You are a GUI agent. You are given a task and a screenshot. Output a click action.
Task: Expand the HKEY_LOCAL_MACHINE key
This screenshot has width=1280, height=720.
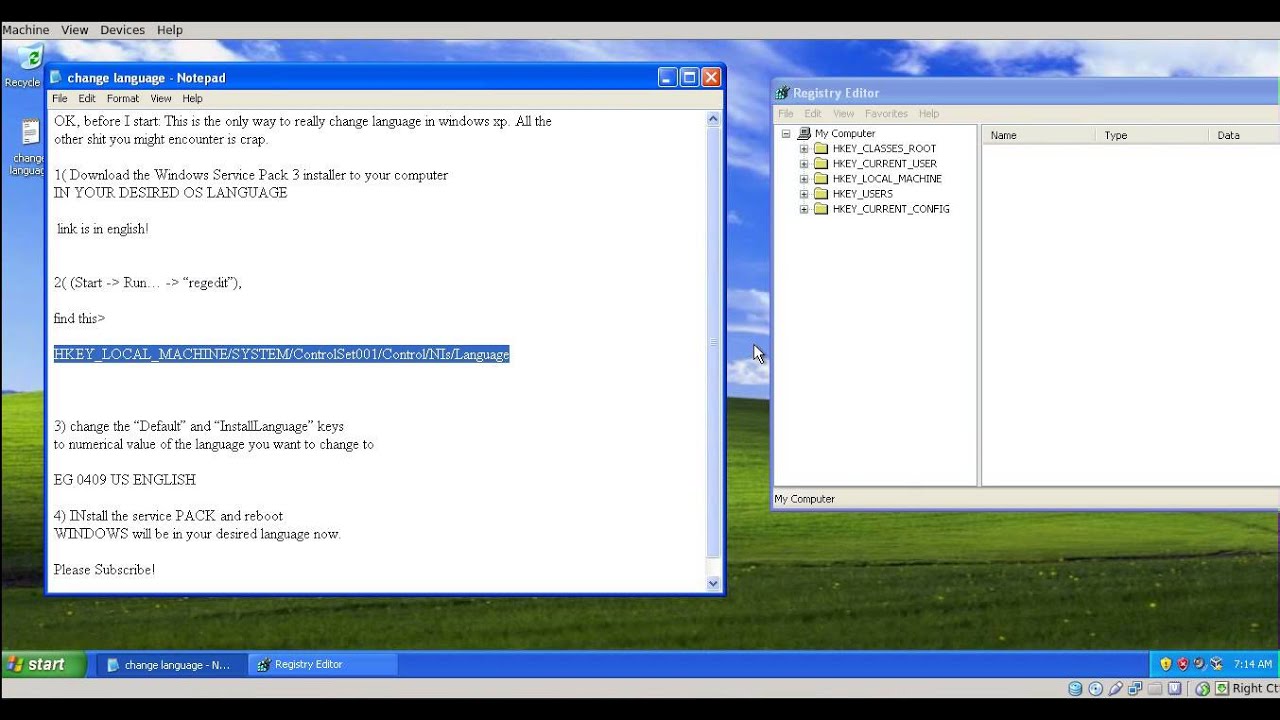(x=803, y=179)
